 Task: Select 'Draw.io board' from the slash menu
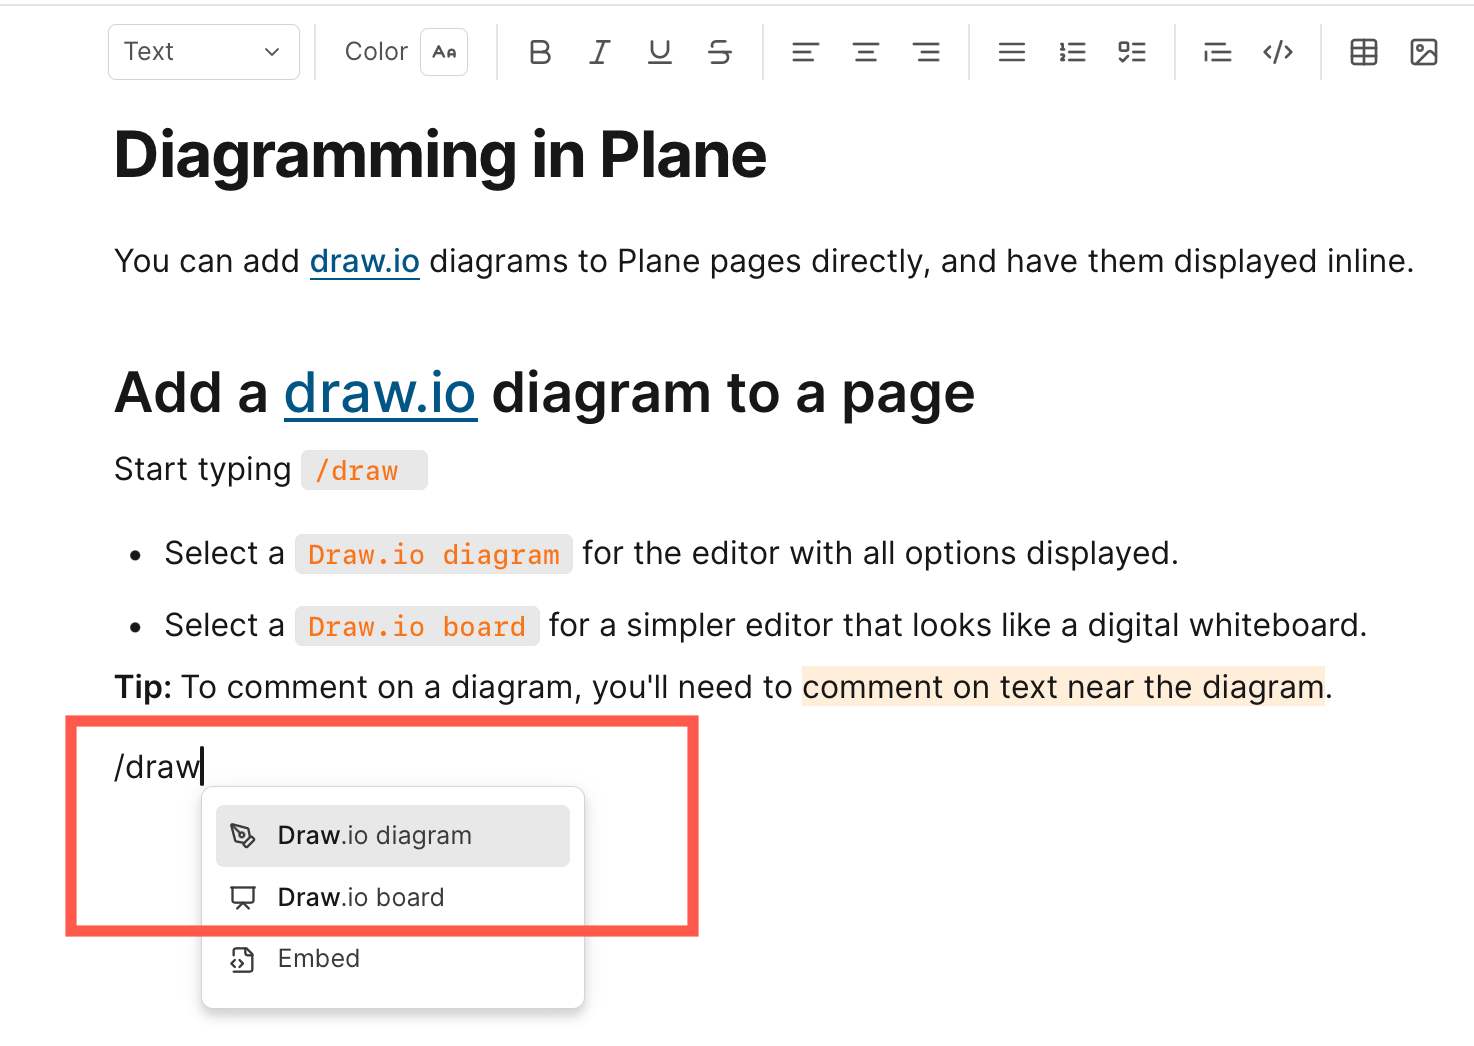coord(361,897)
